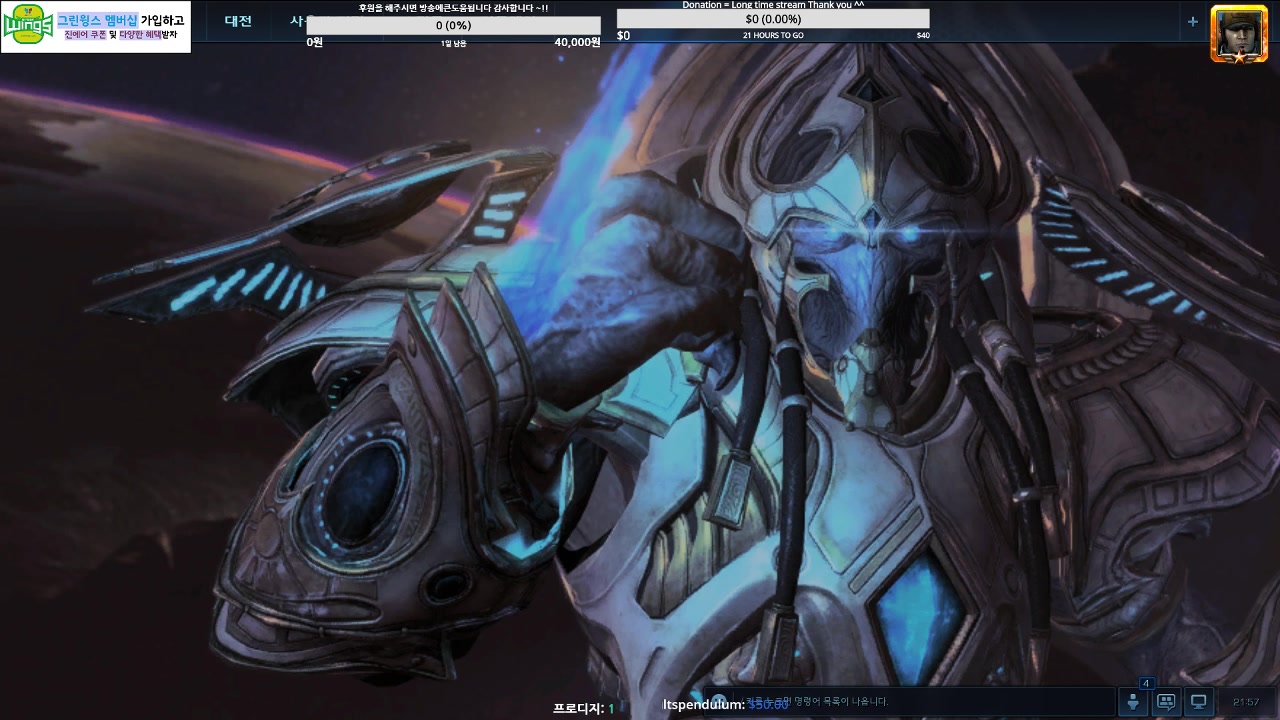Click the $0 (0.00%) donation progress bar

(773, 19)
